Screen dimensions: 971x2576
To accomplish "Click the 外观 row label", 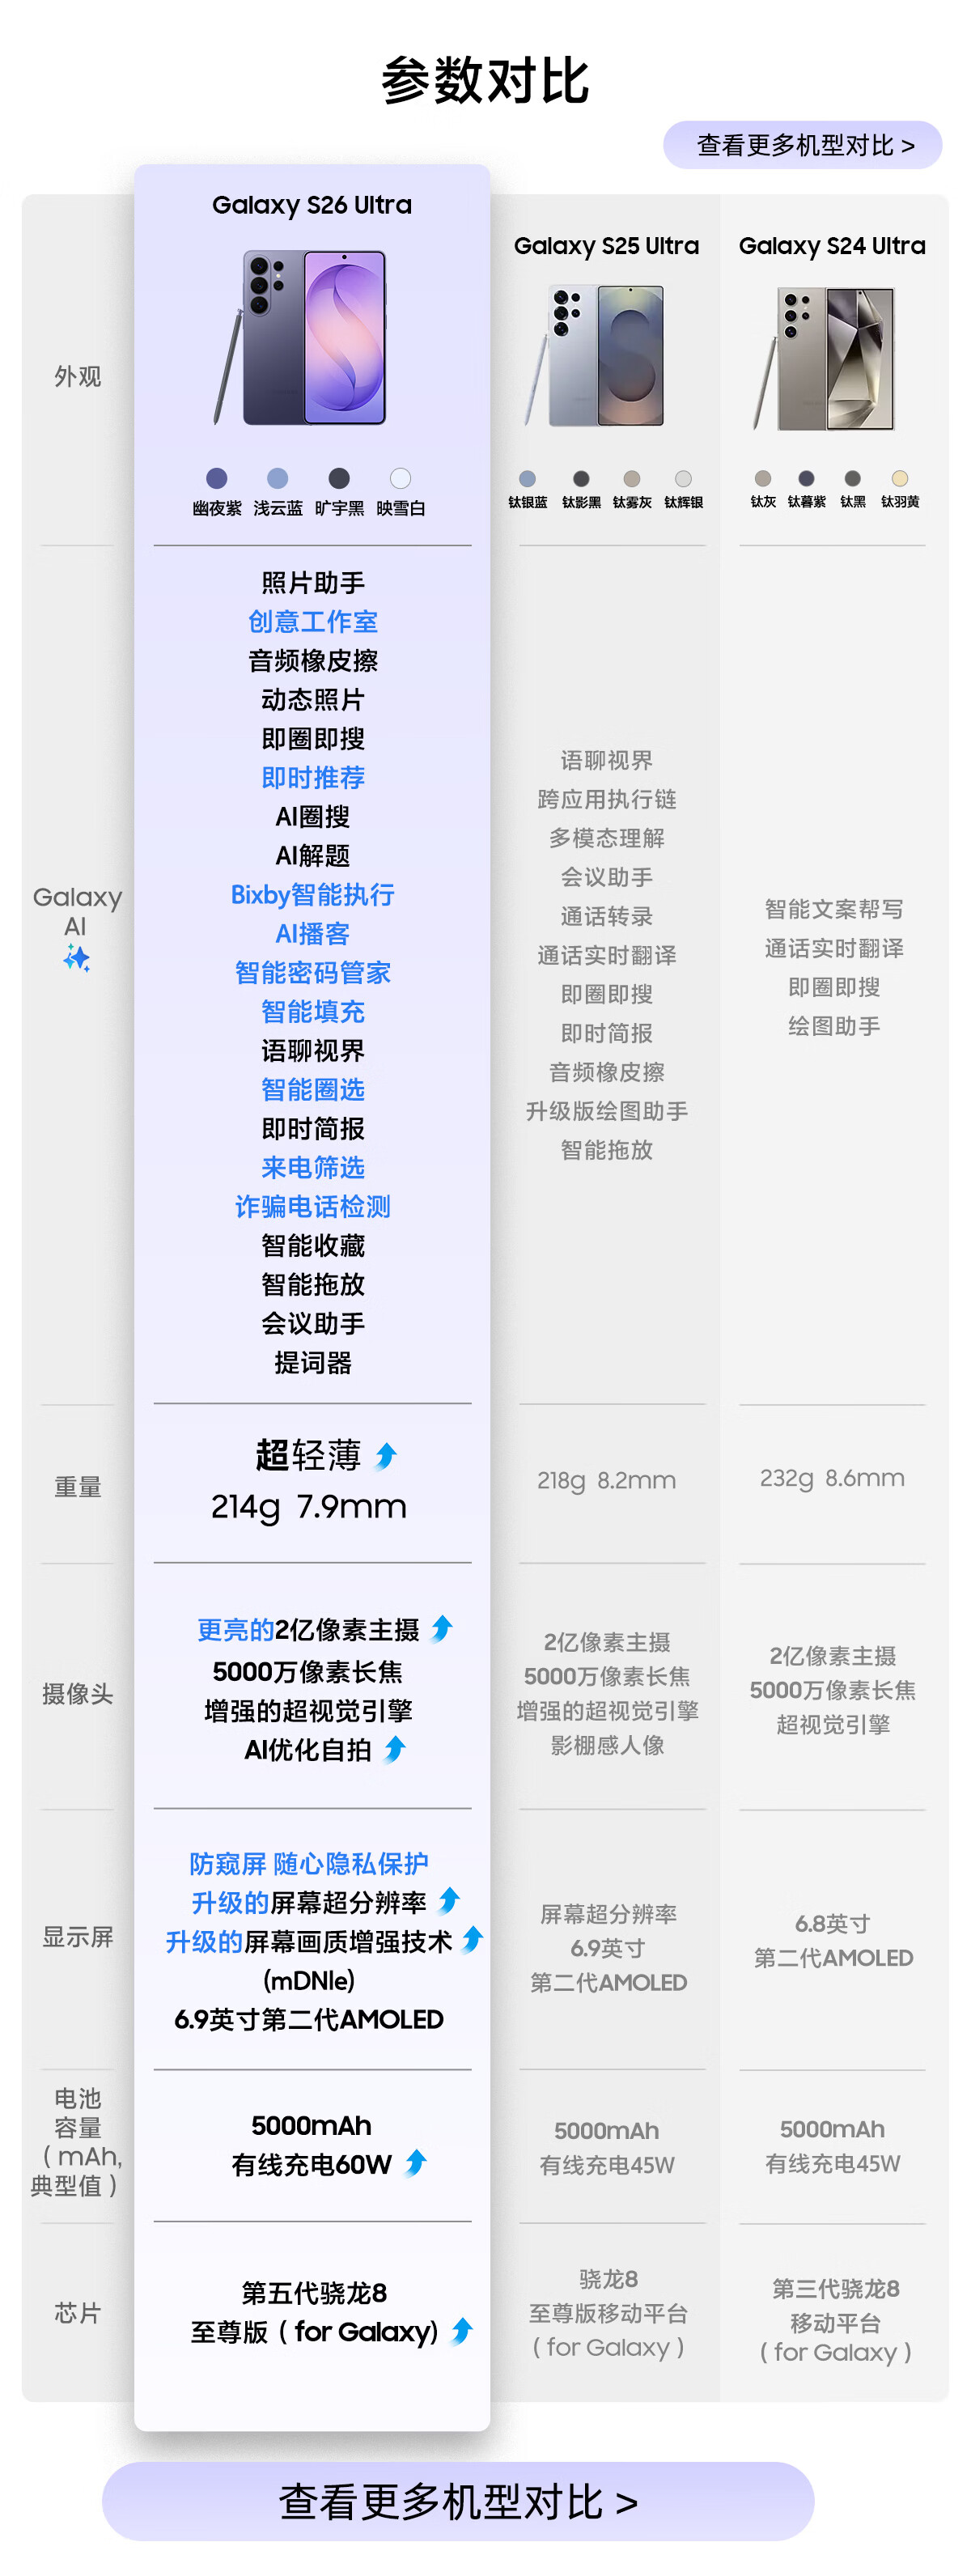I will [x=77, y=377].
